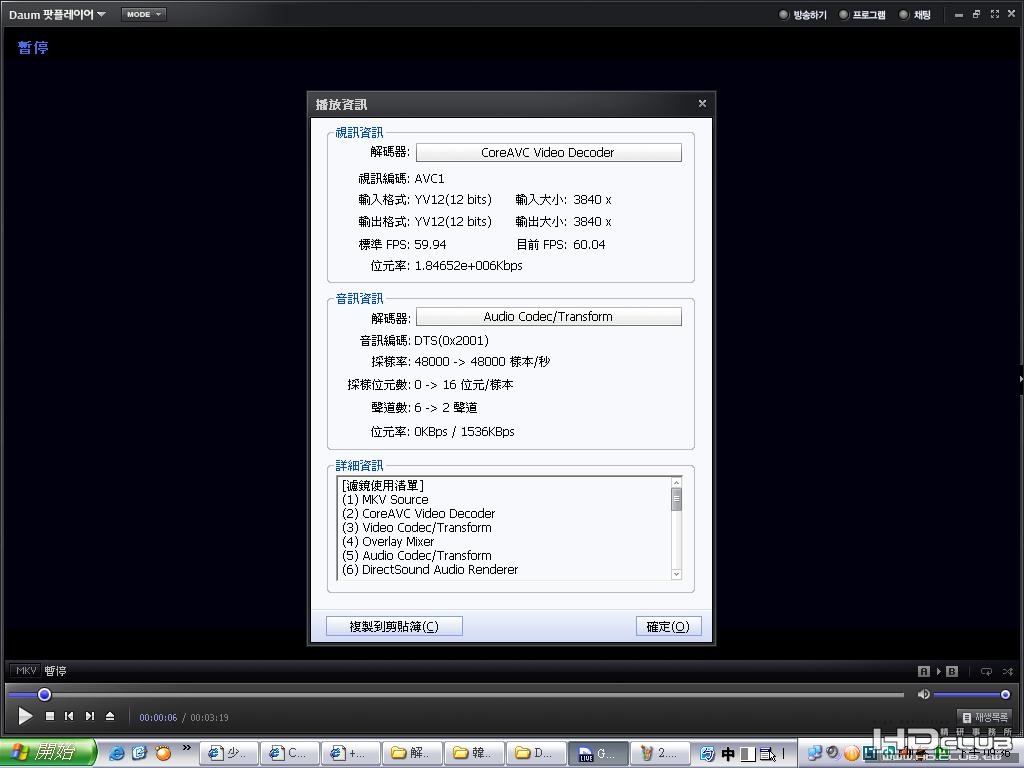Toggle the 채팅 chat option
Viewport: 1024px width, 768px height.
915,14
